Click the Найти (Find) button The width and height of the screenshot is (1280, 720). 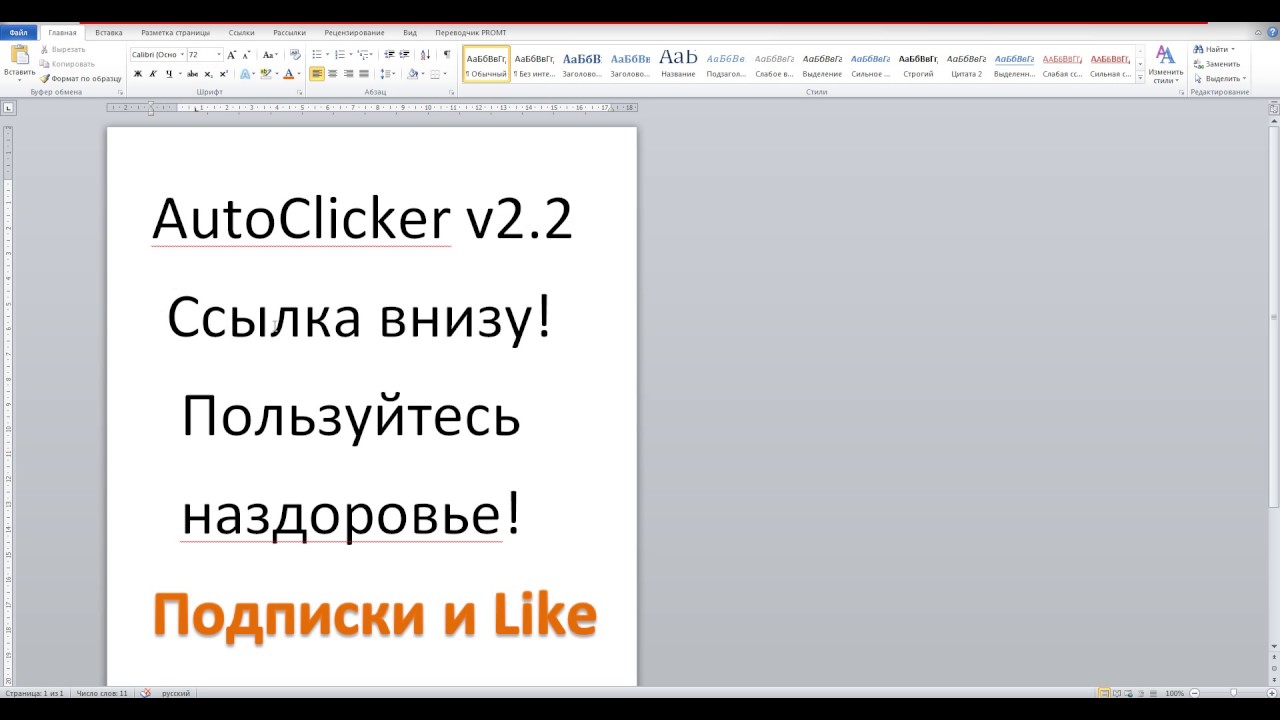pyautogui.click(x=1214, y=49)
